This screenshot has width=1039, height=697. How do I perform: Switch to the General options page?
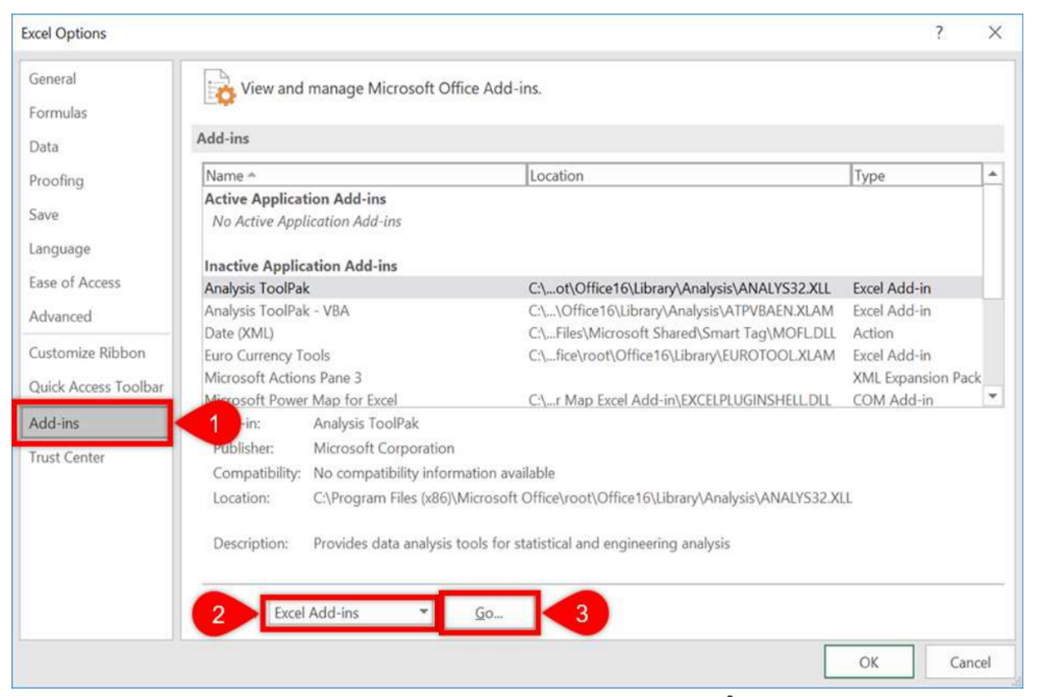coord(58,76)
